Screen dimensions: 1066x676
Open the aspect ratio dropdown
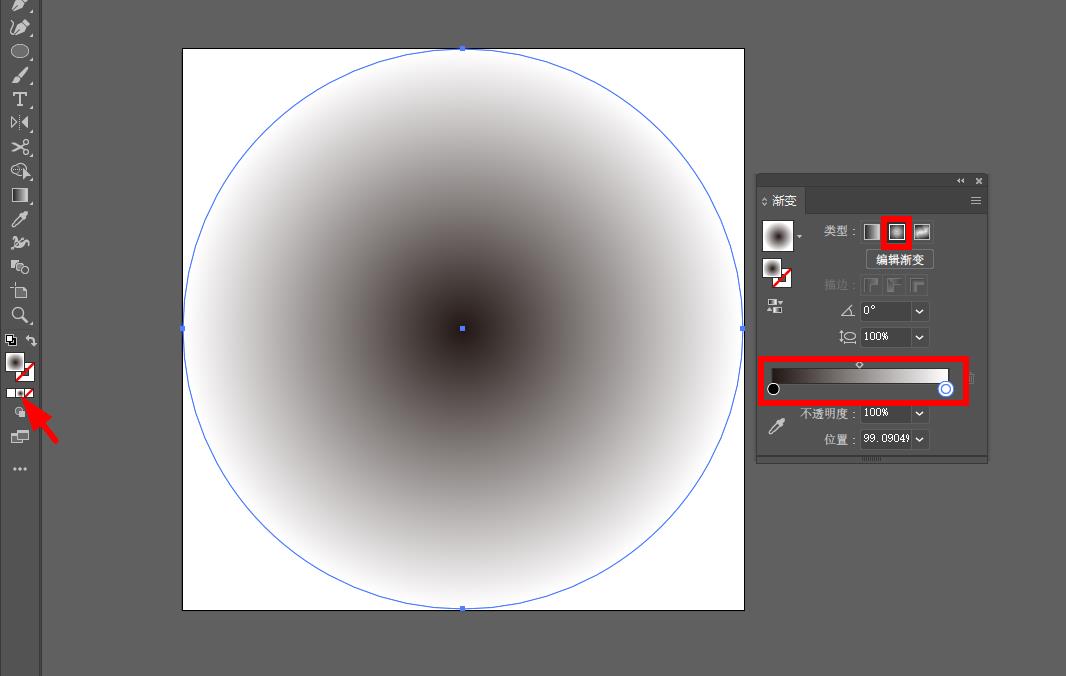pyautogui.click(x=920, y=337)
